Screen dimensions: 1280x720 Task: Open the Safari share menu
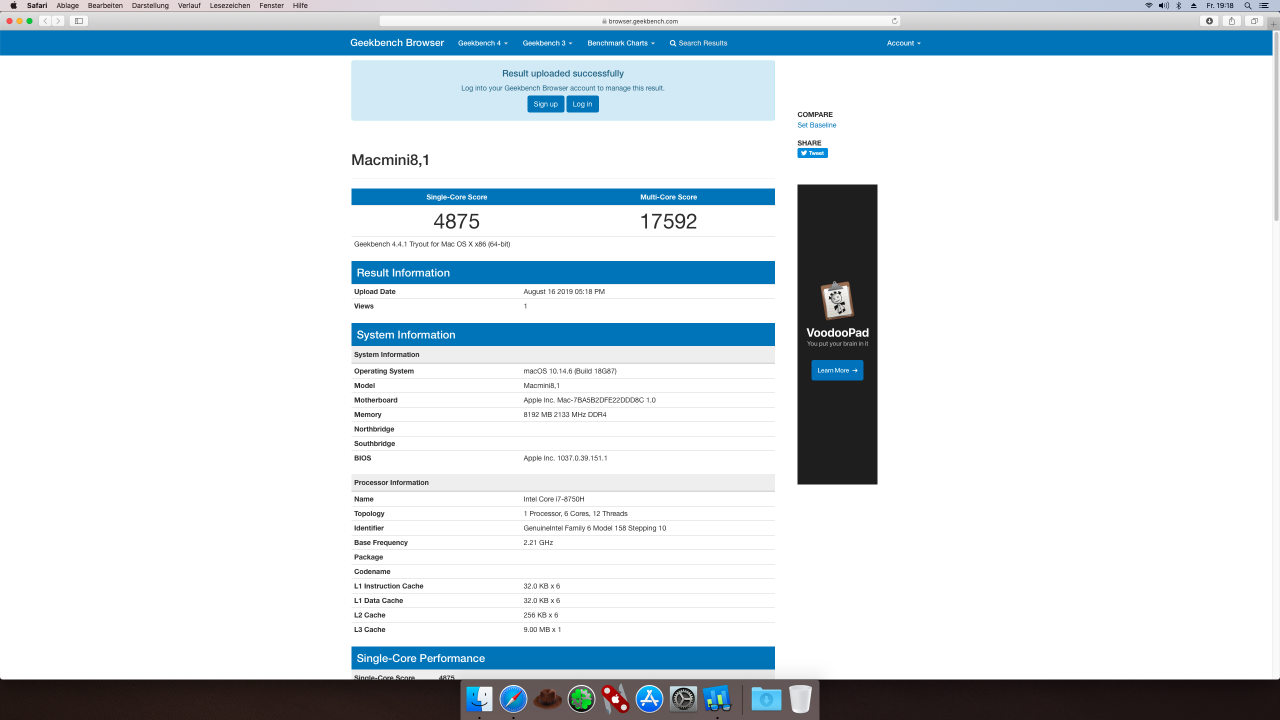(x=1232, y=20)
